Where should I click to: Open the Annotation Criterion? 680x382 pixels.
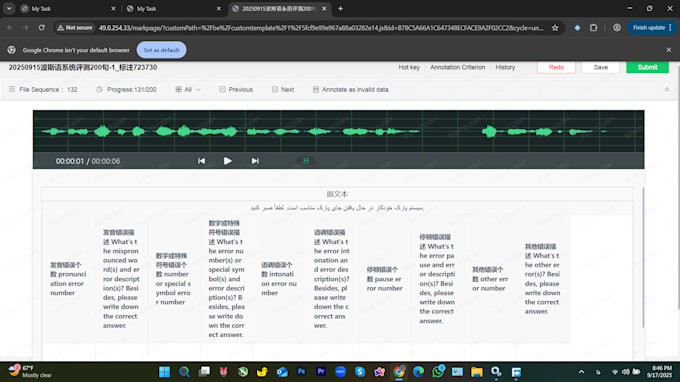click(x=458, y=67)
